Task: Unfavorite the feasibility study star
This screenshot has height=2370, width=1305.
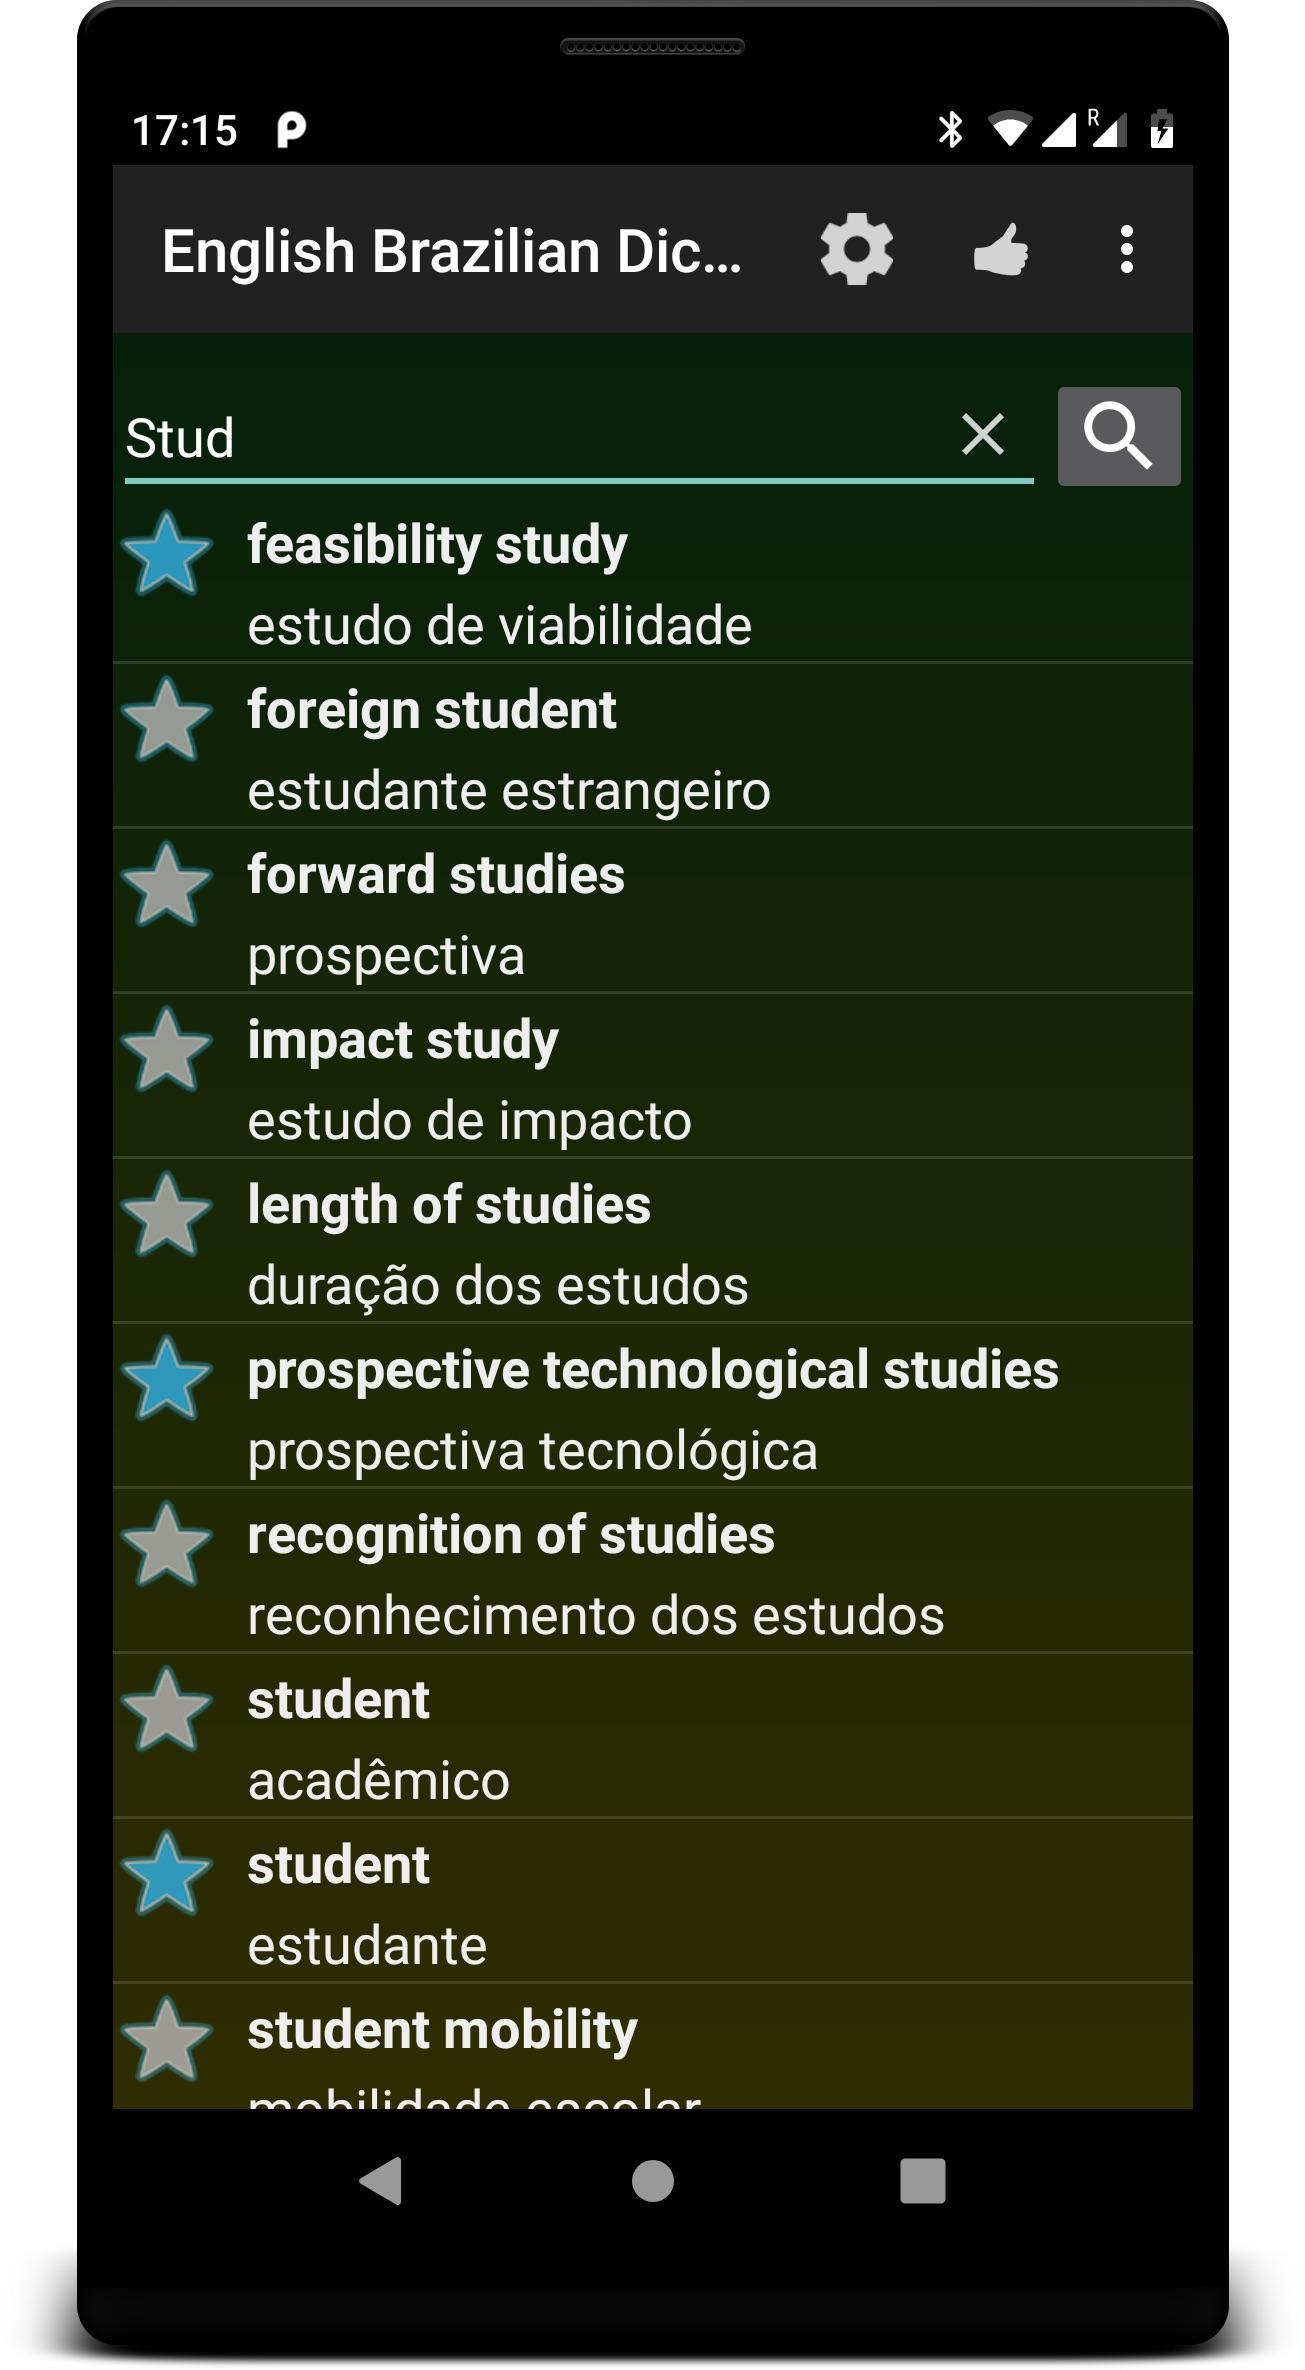Action: coord(166,553)
